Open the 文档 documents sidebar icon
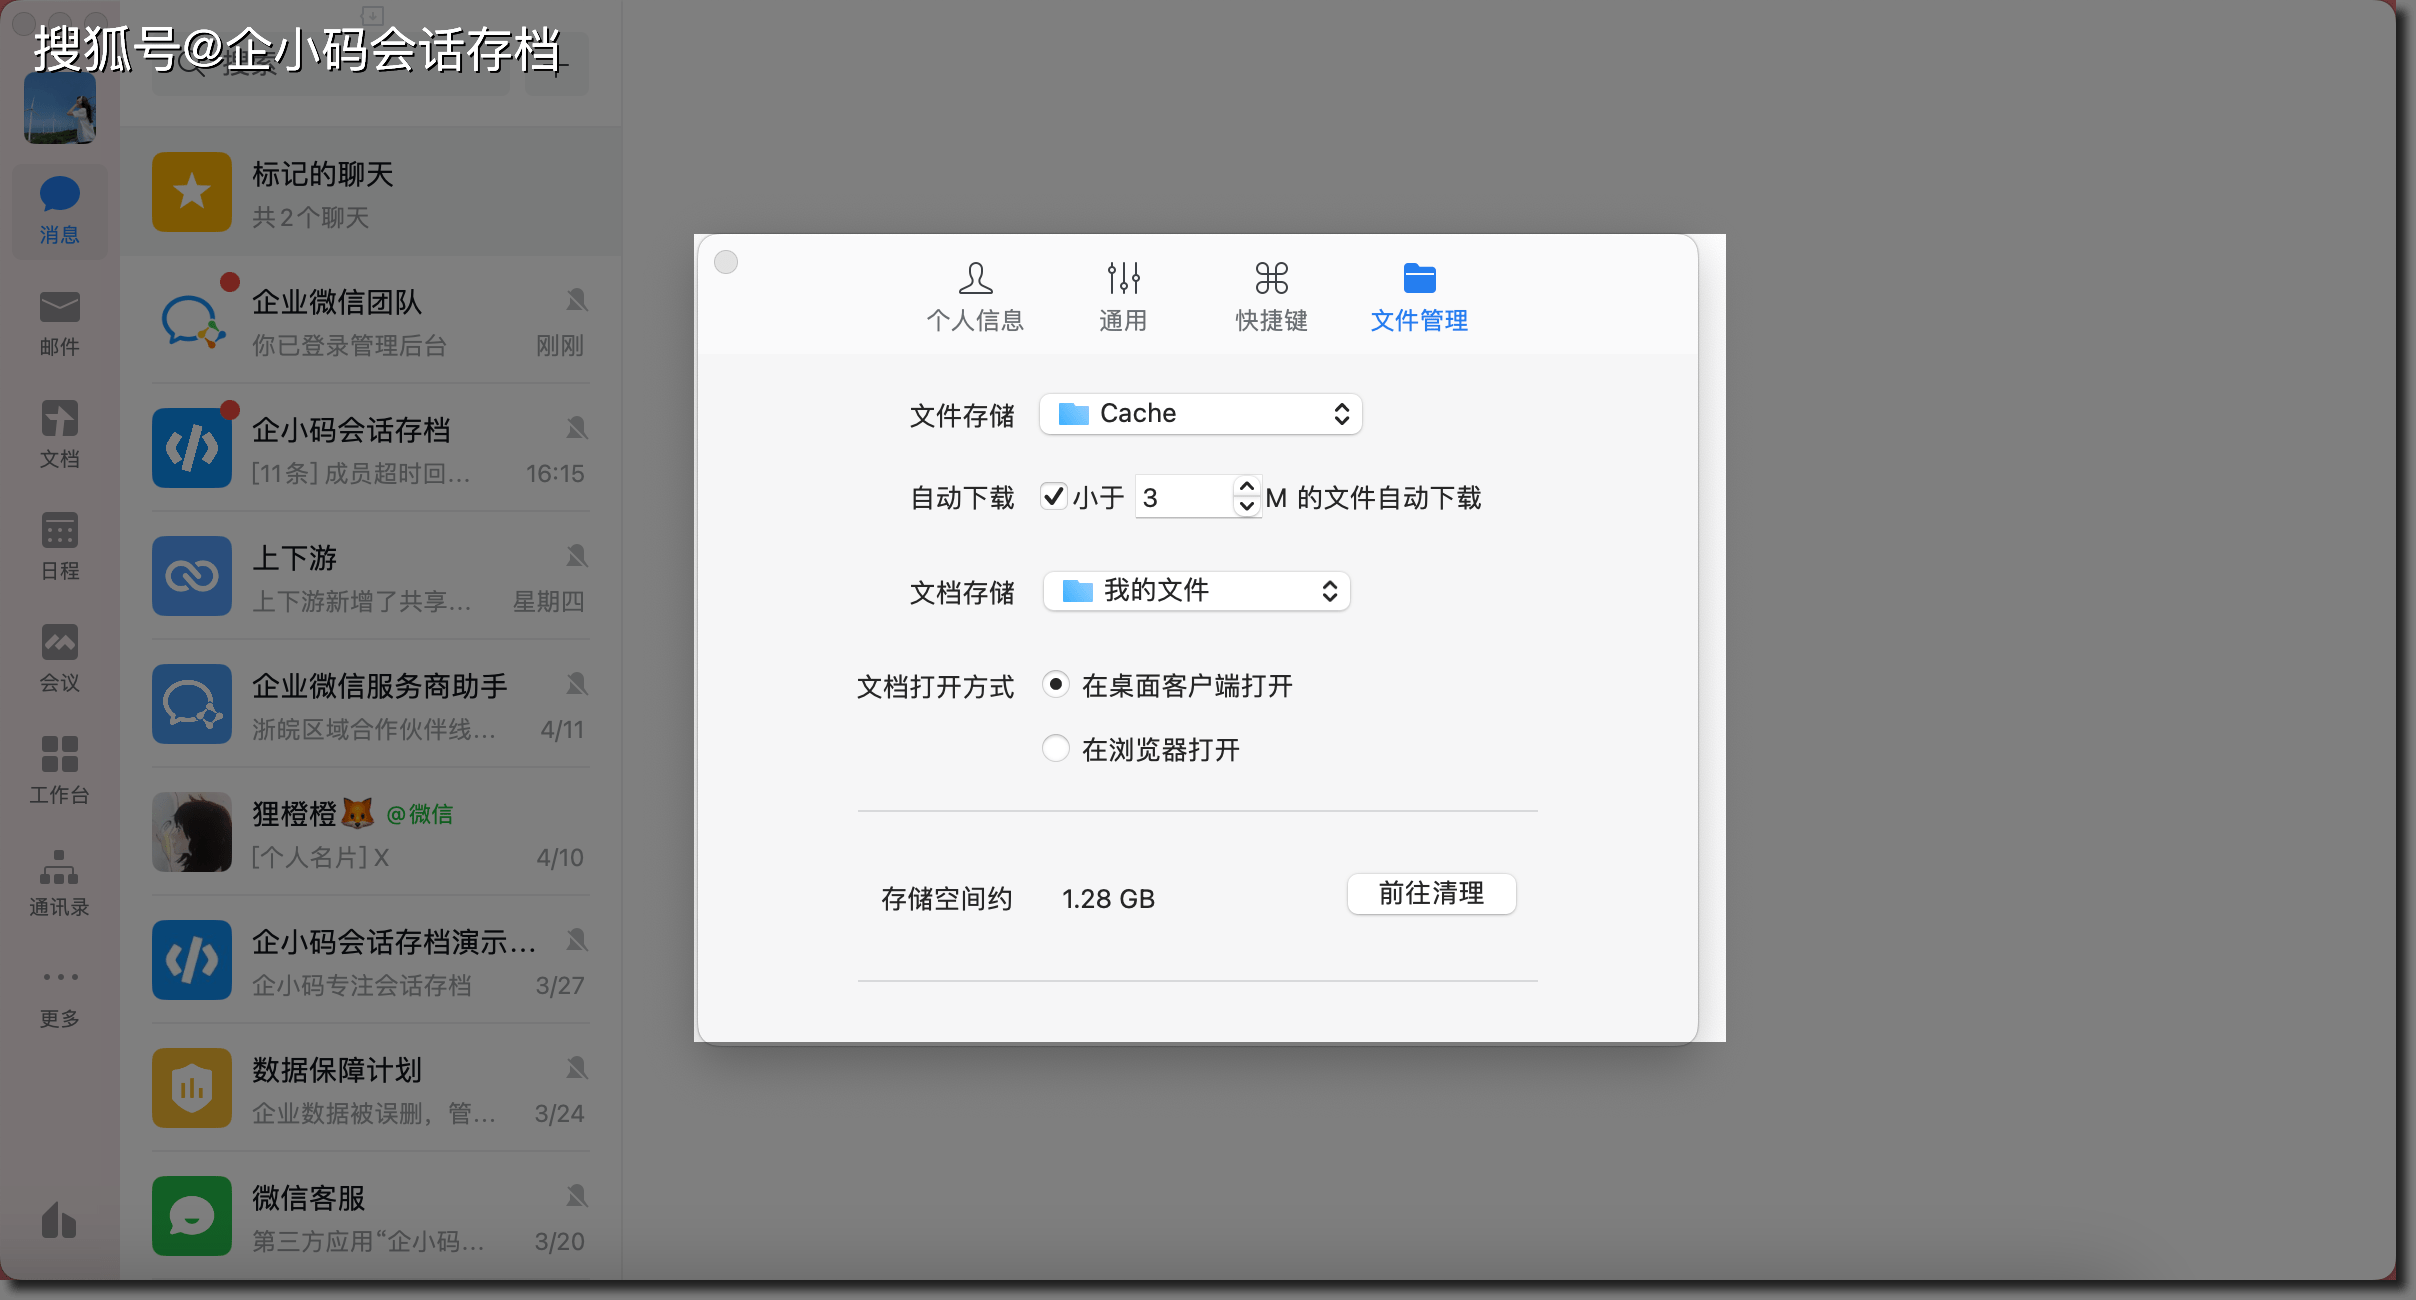This screenshot has height=1300, width=2416. (x=59, y=435)
